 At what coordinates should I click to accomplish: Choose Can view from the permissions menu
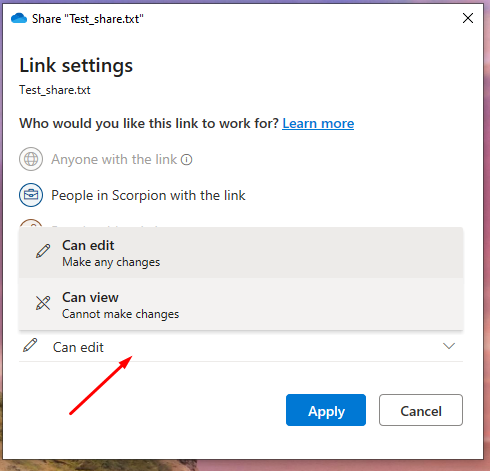pyautogui.click(x=241, y=305)
